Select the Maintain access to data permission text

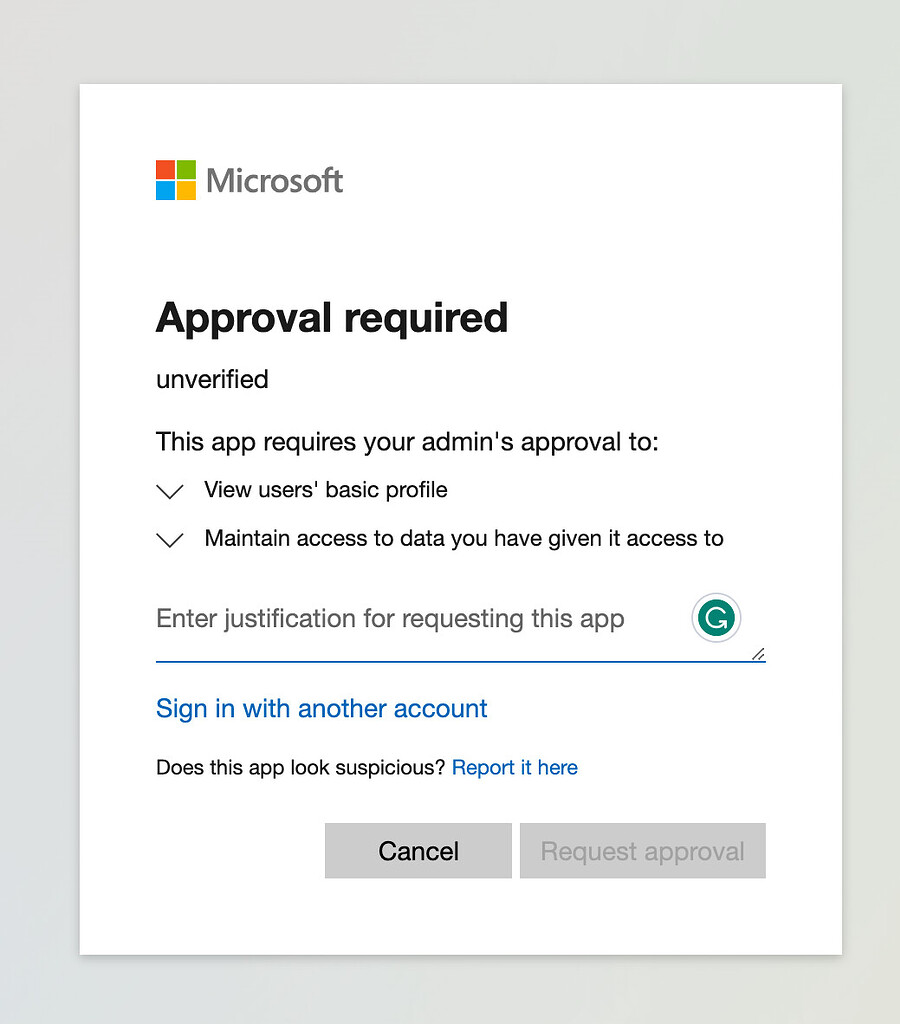464,538
